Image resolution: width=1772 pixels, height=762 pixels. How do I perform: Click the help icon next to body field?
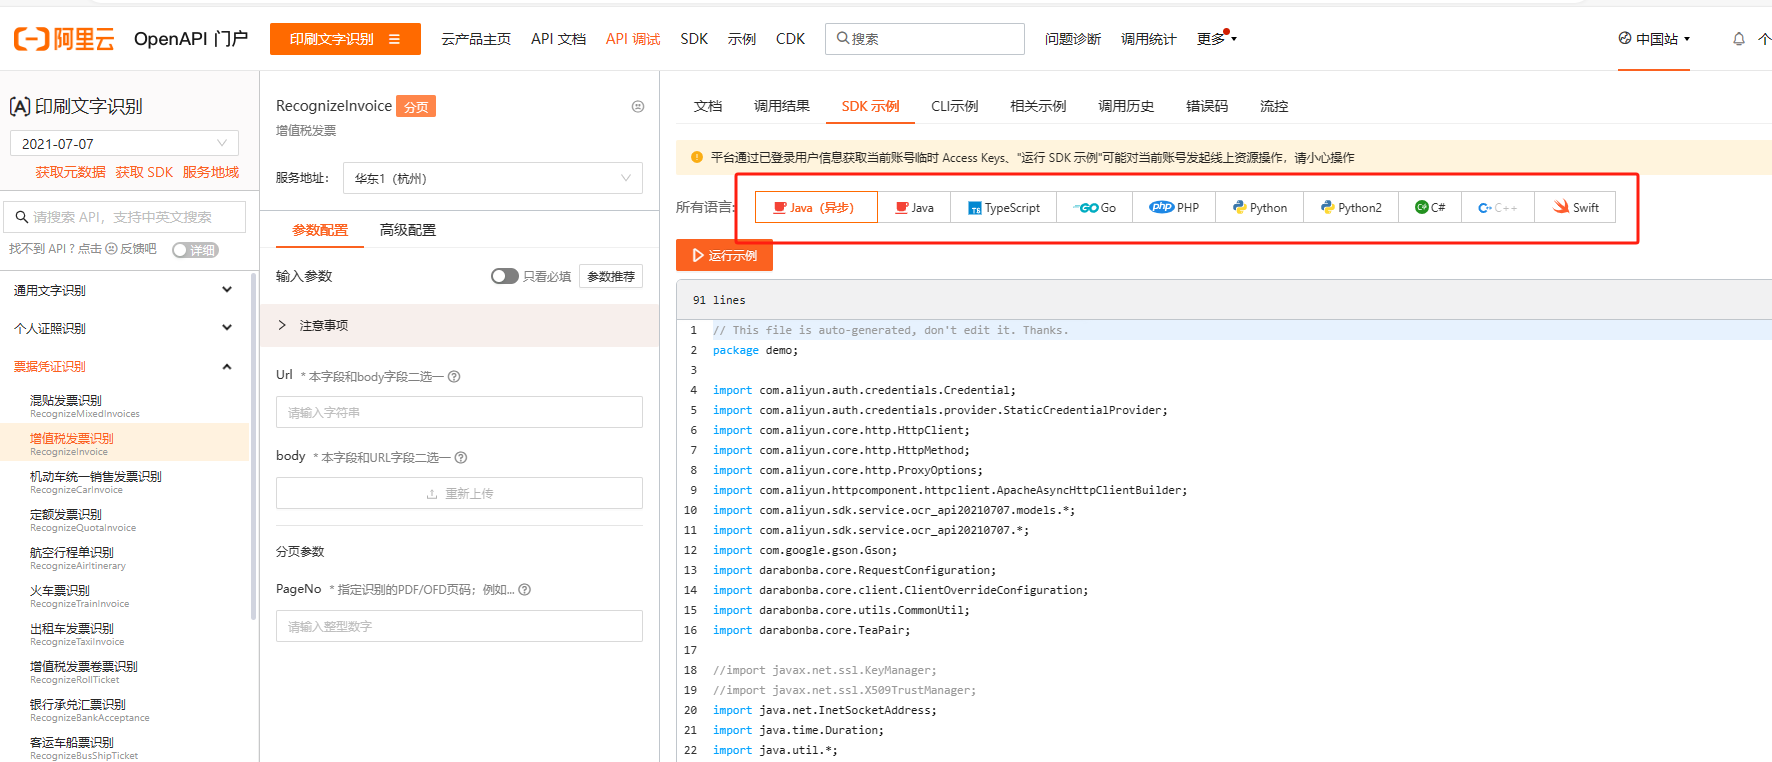[461, 458]
